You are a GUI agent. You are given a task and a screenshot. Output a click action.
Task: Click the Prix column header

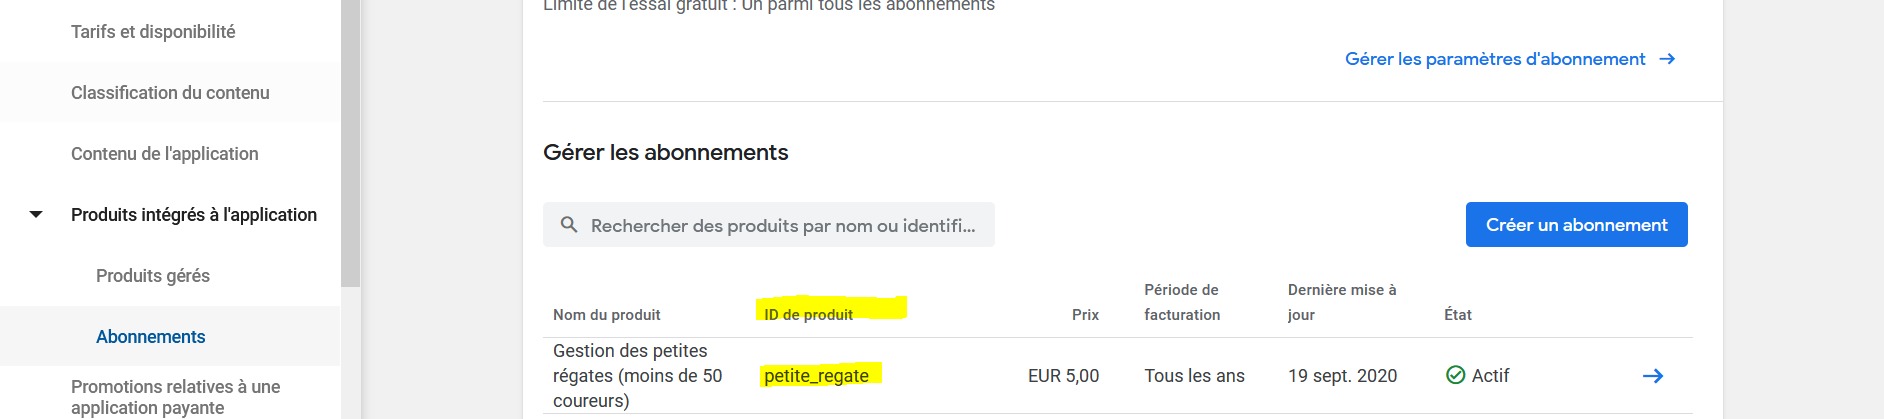(x=1085, y=315)
